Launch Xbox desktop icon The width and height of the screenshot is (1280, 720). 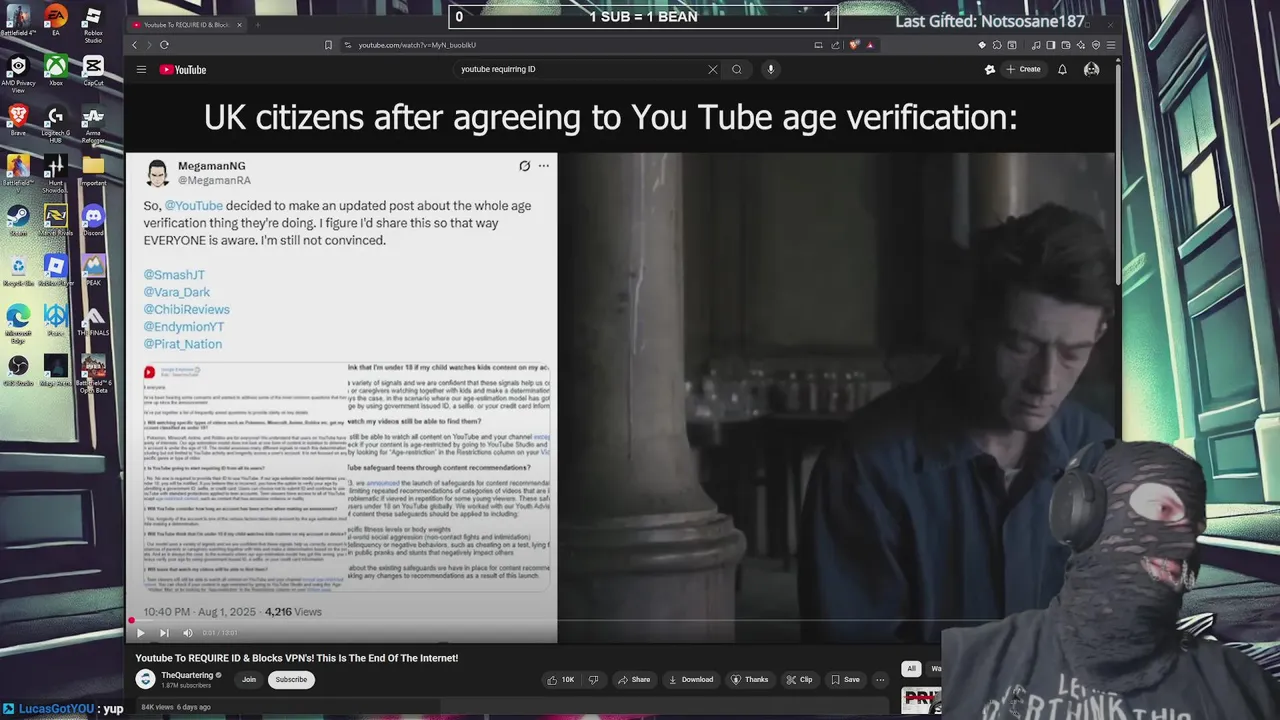click(55, 70)
